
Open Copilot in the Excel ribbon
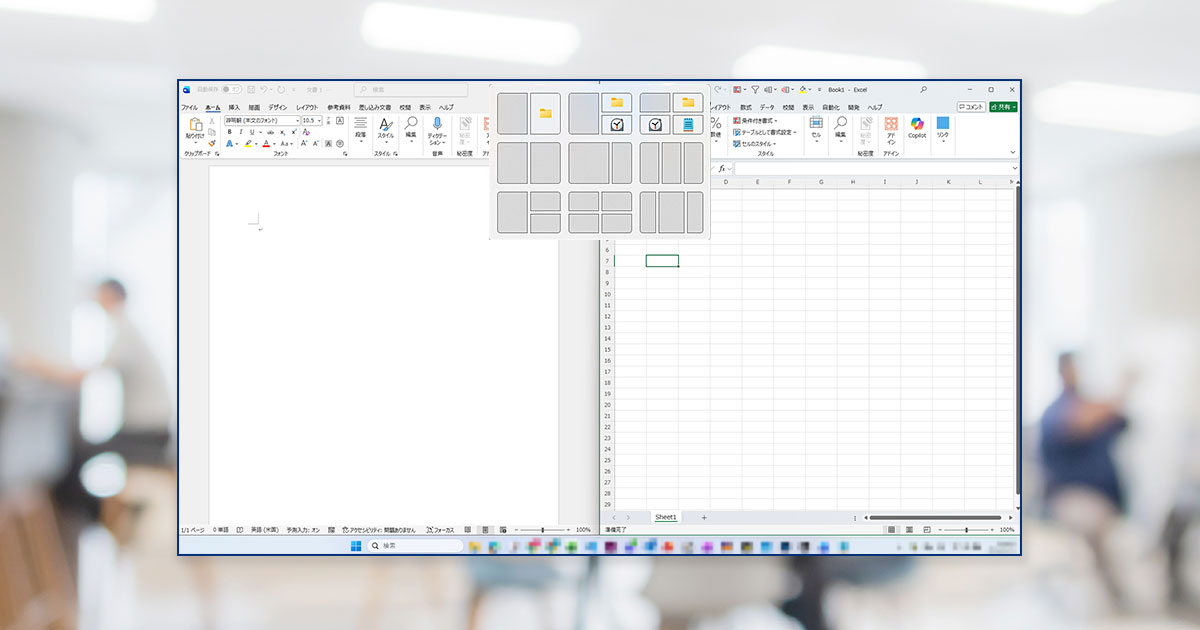coord(917,125)
